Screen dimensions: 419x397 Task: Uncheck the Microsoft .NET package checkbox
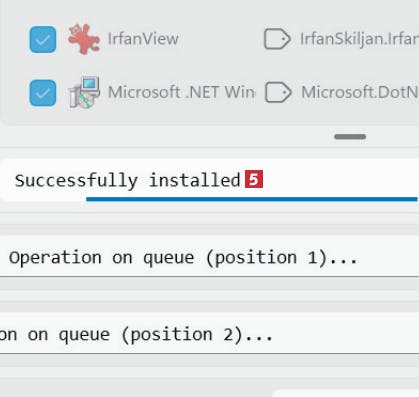[43, 93]
